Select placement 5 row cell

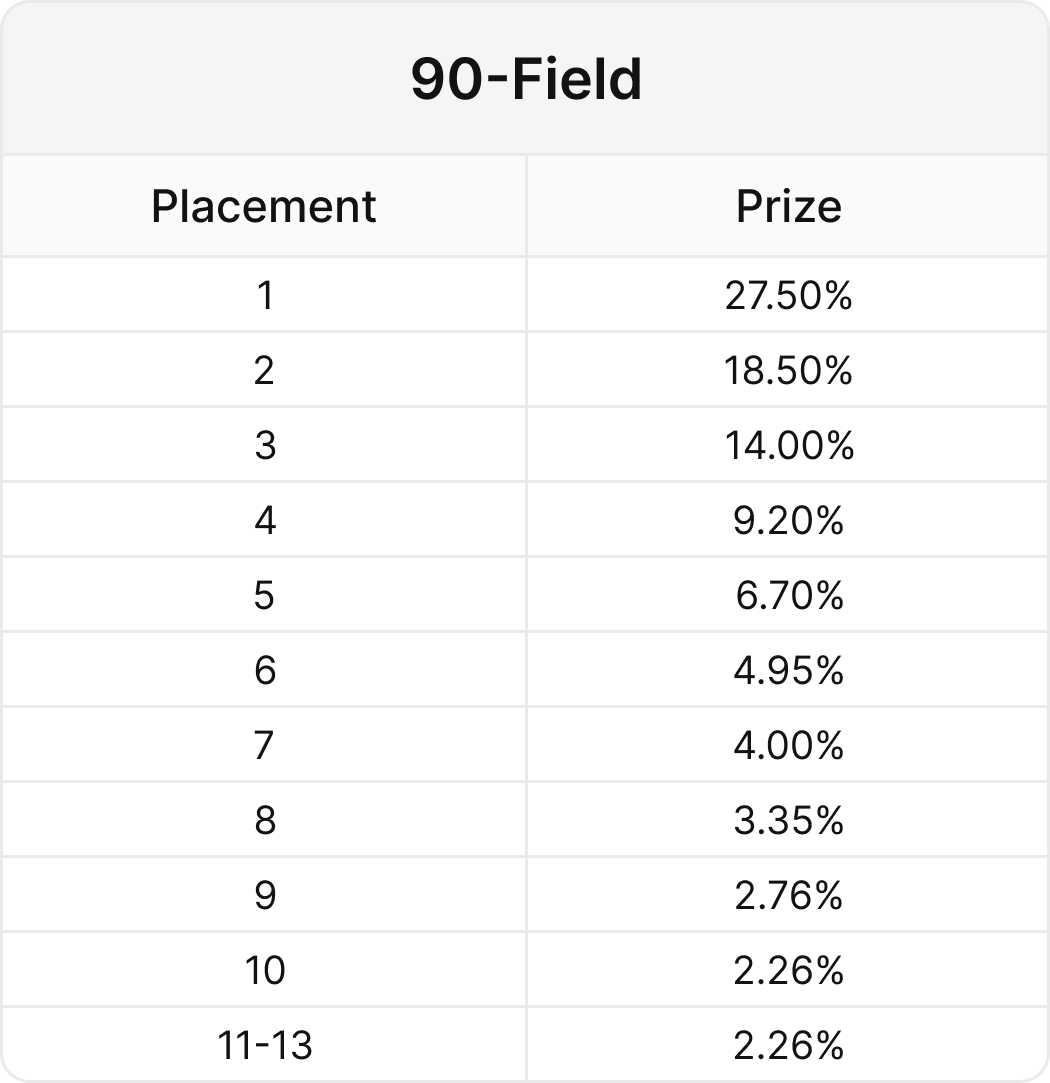tap(264, 595)
